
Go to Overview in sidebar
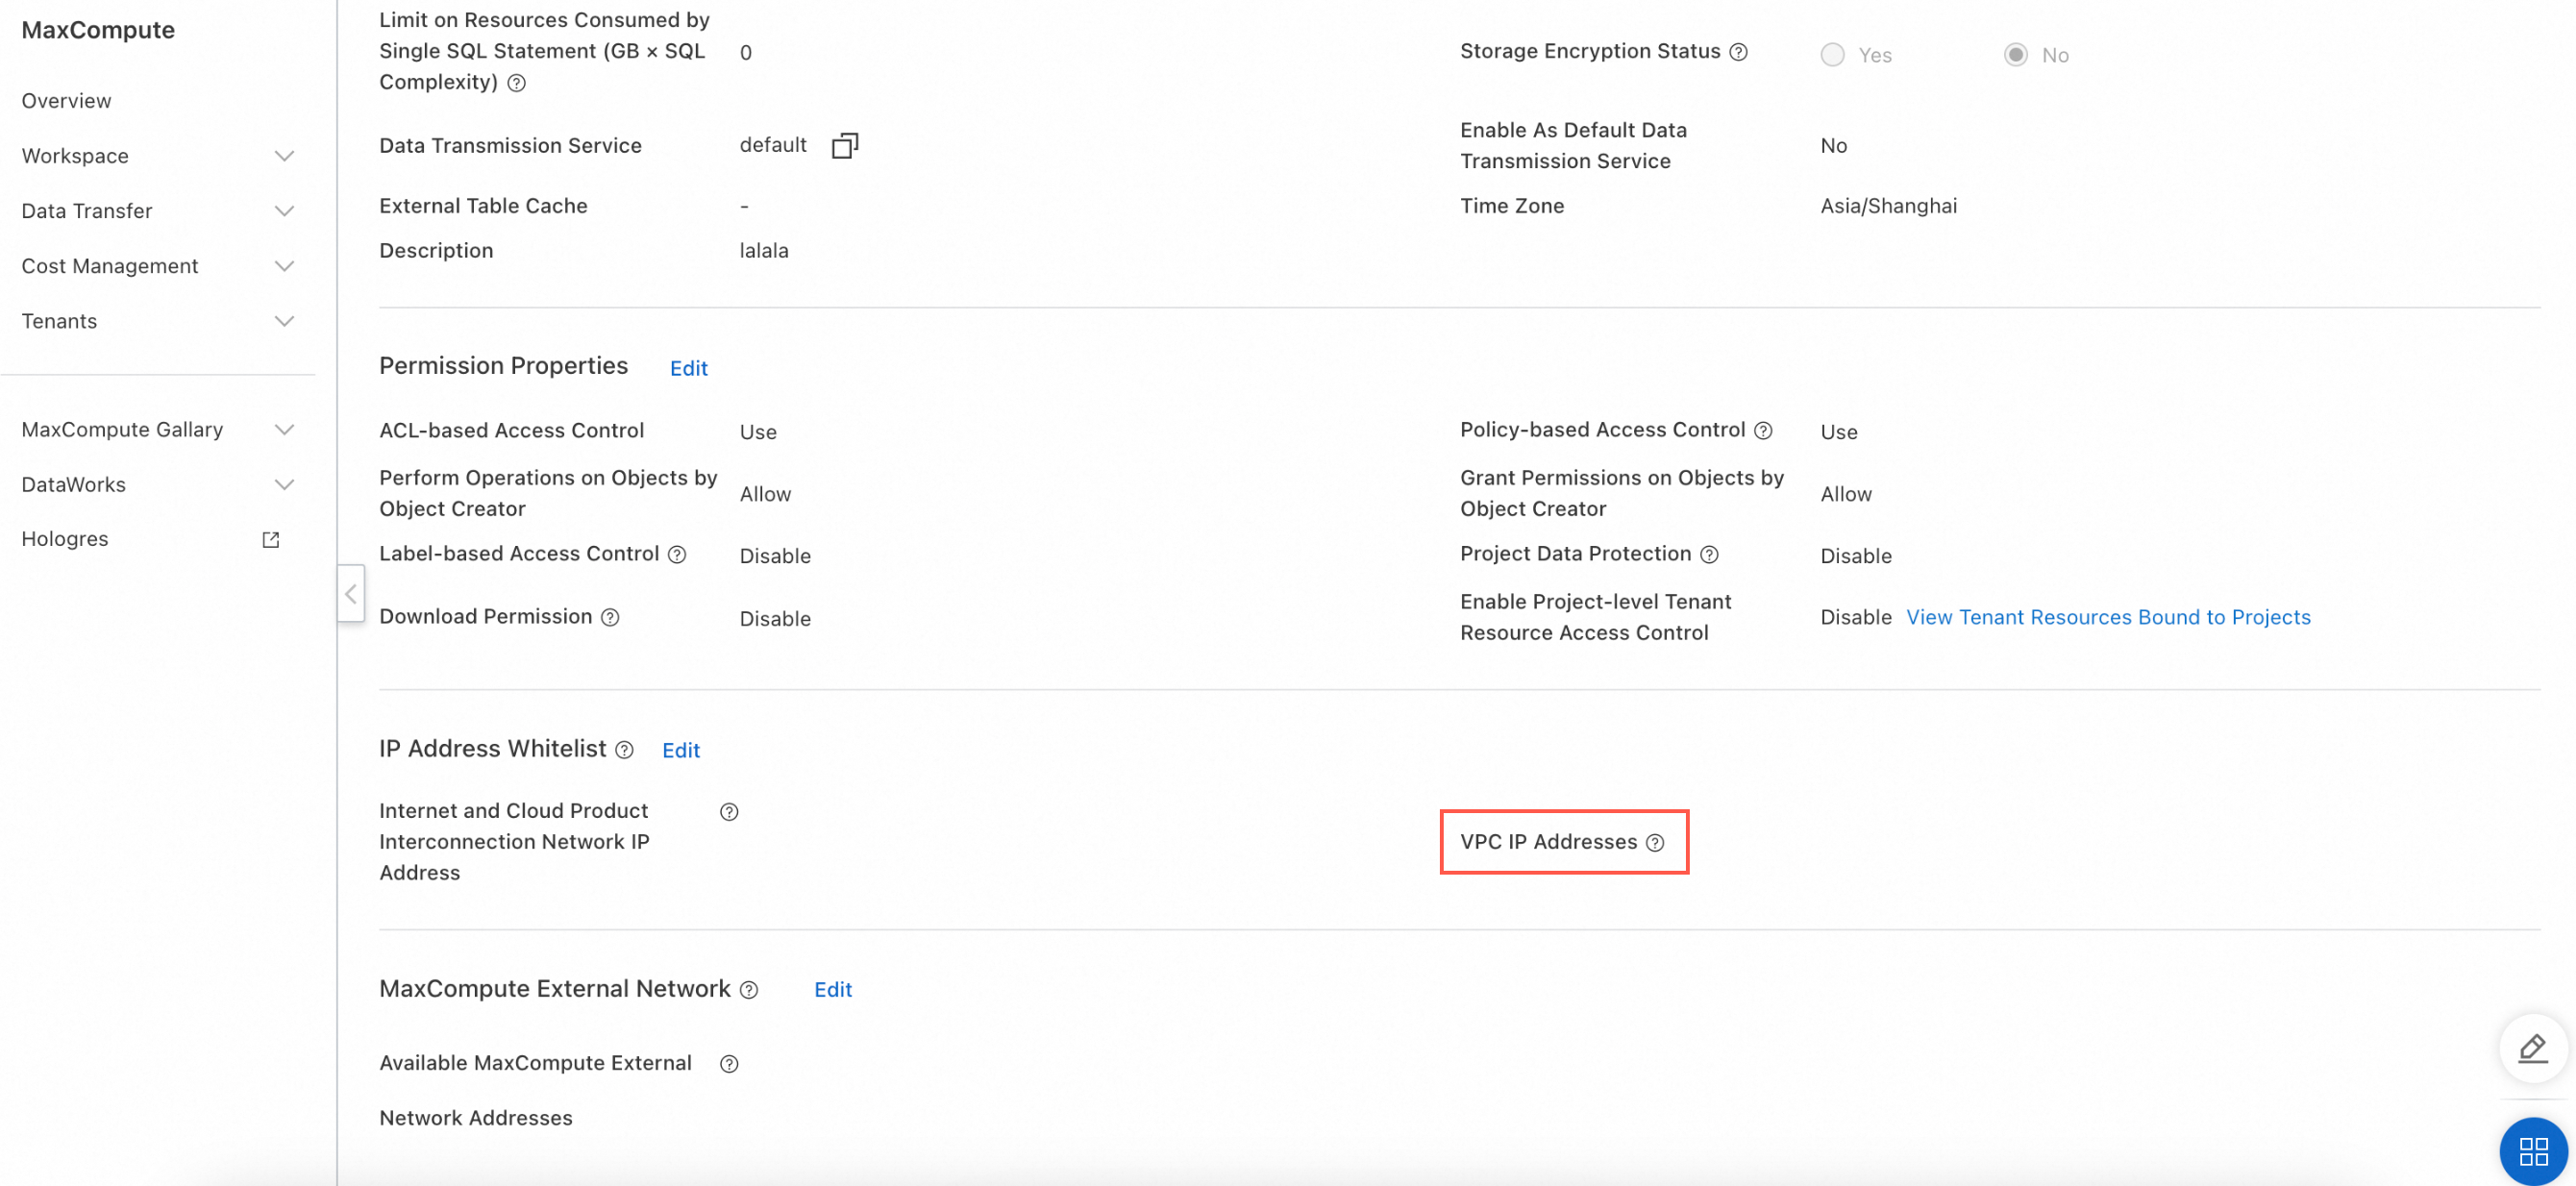(66, 101)
